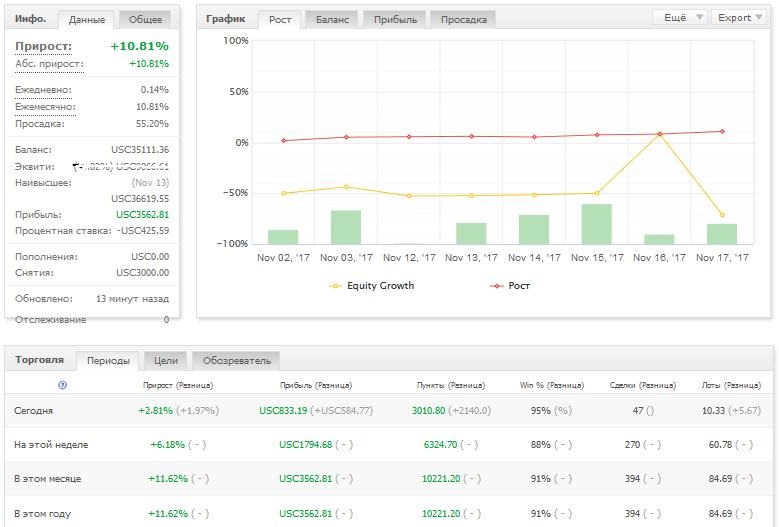Click the Nov 17 Equity Growth point
The height and width of the screenshot is (527, 779).
pyautogui.click(x=722, y=215)
